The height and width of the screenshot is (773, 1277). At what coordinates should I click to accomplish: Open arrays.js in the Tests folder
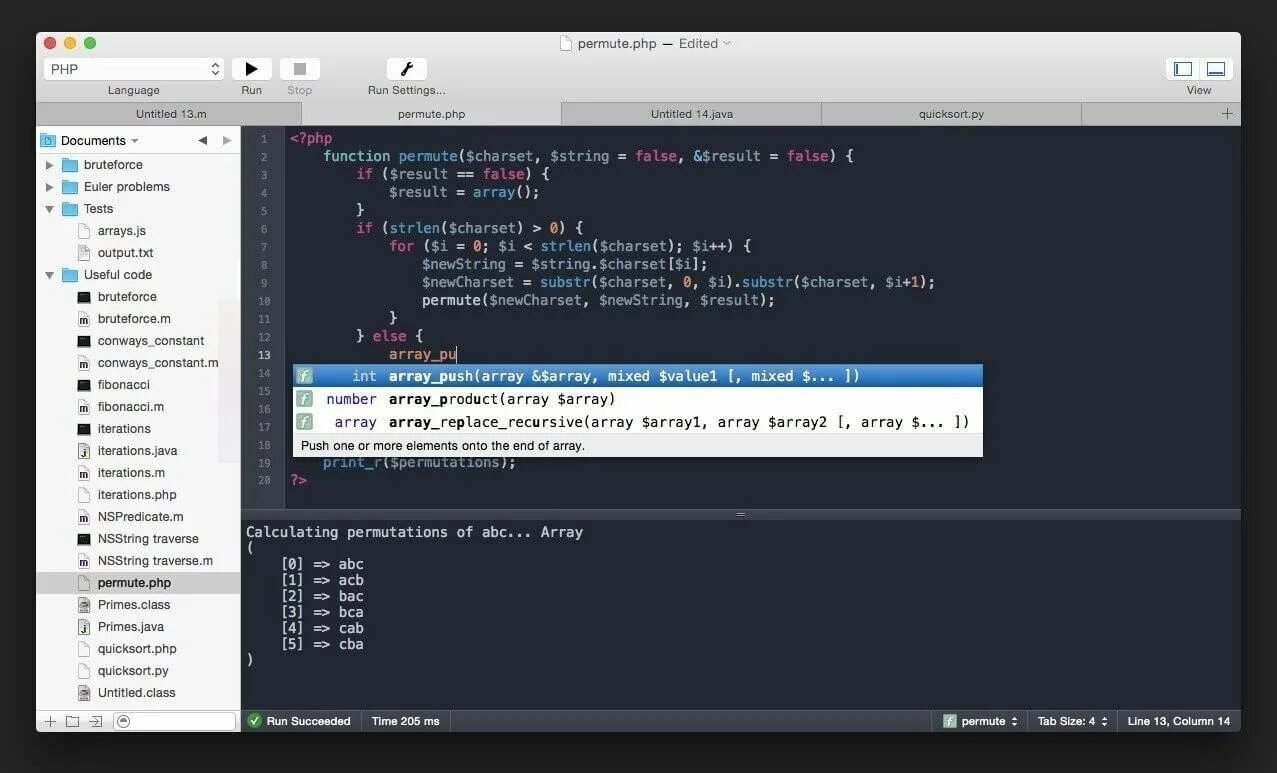pos(122,231)
